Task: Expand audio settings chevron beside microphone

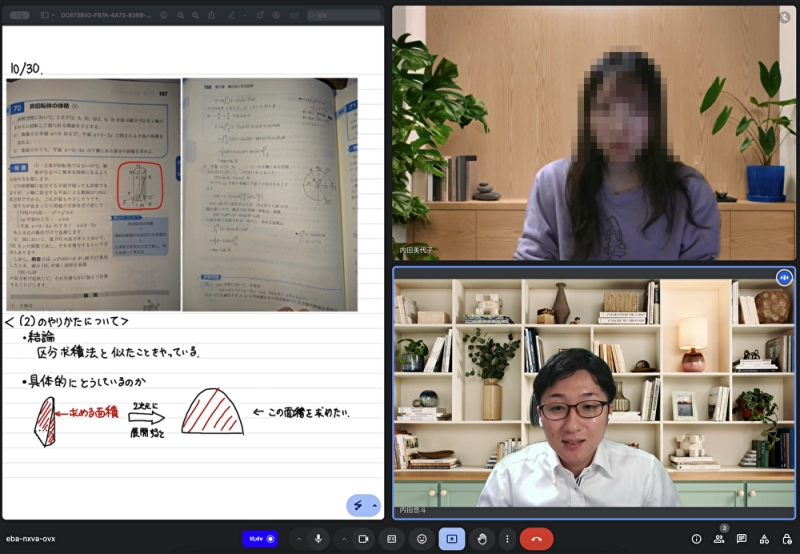Action: click(x=299, y=539)
